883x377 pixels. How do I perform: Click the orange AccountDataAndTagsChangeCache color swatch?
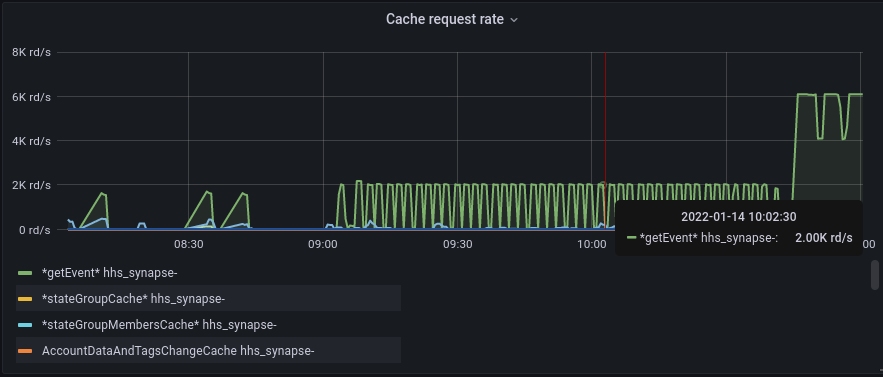[25, 351]
